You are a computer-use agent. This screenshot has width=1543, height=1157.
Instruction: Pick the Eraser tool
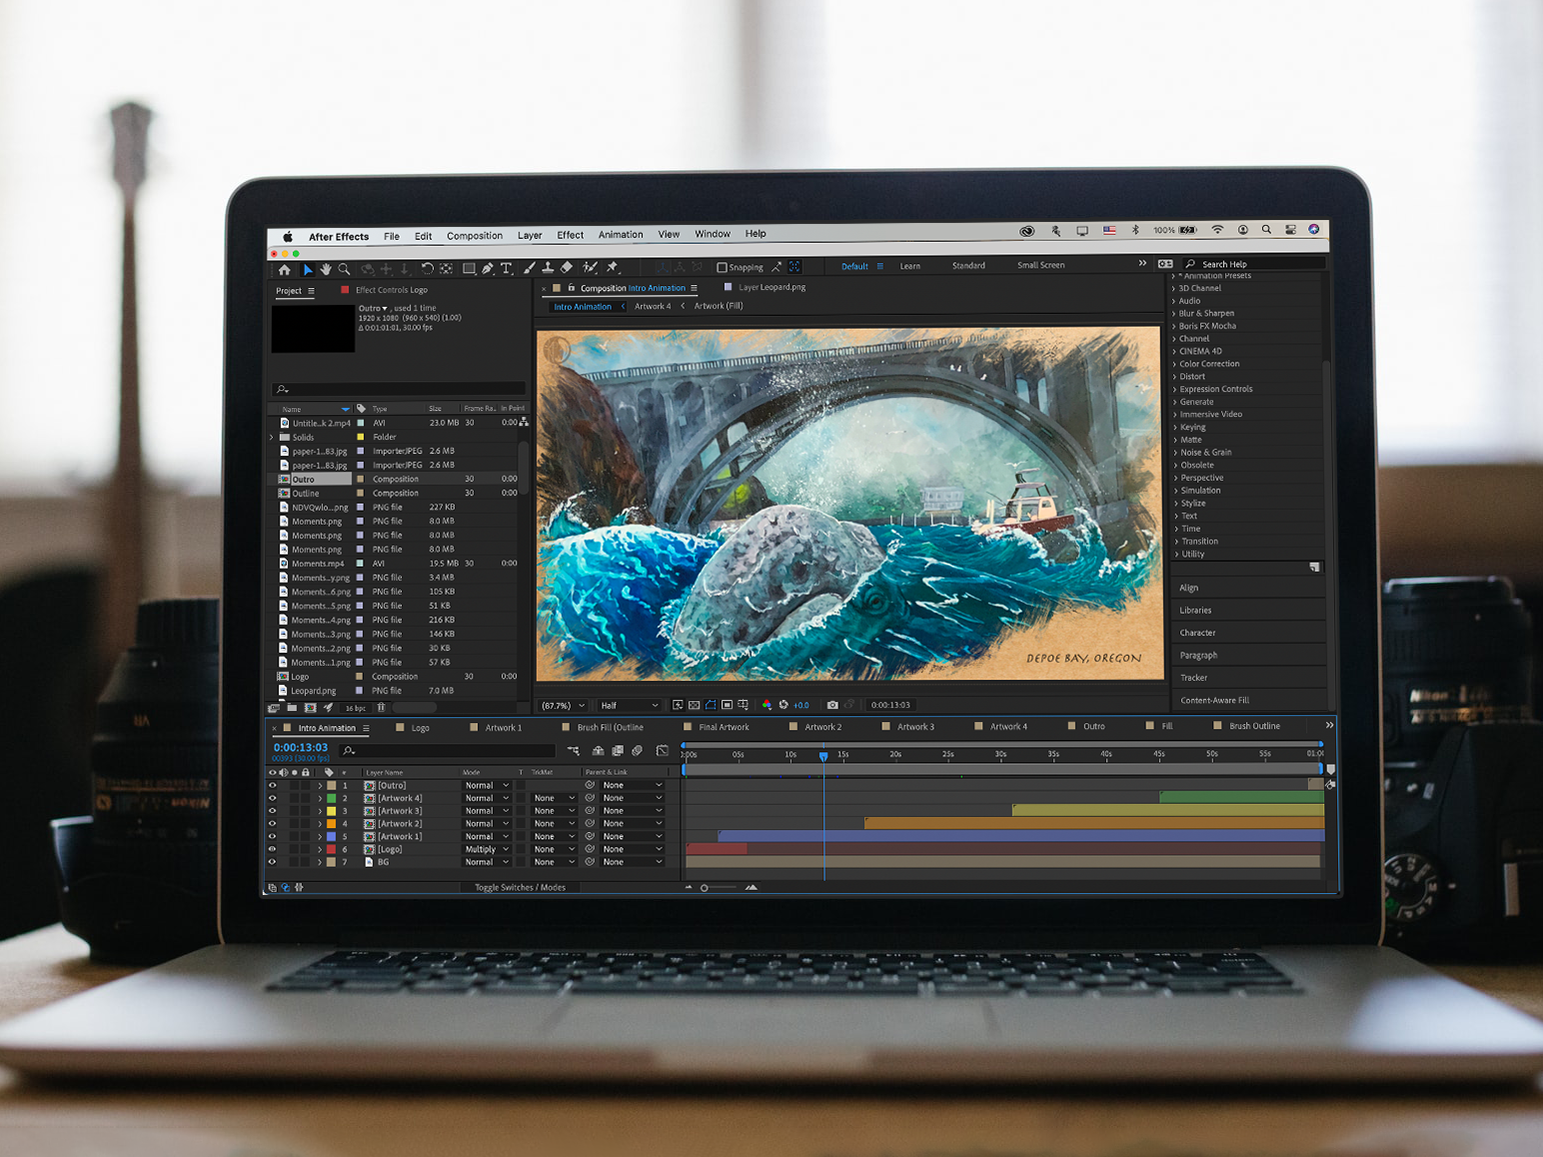567,268
